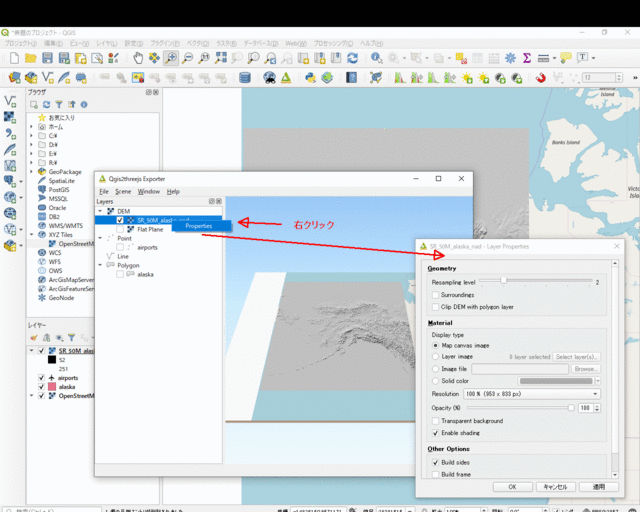
Task: Click the Image file path input field
Action: point(520,369)
